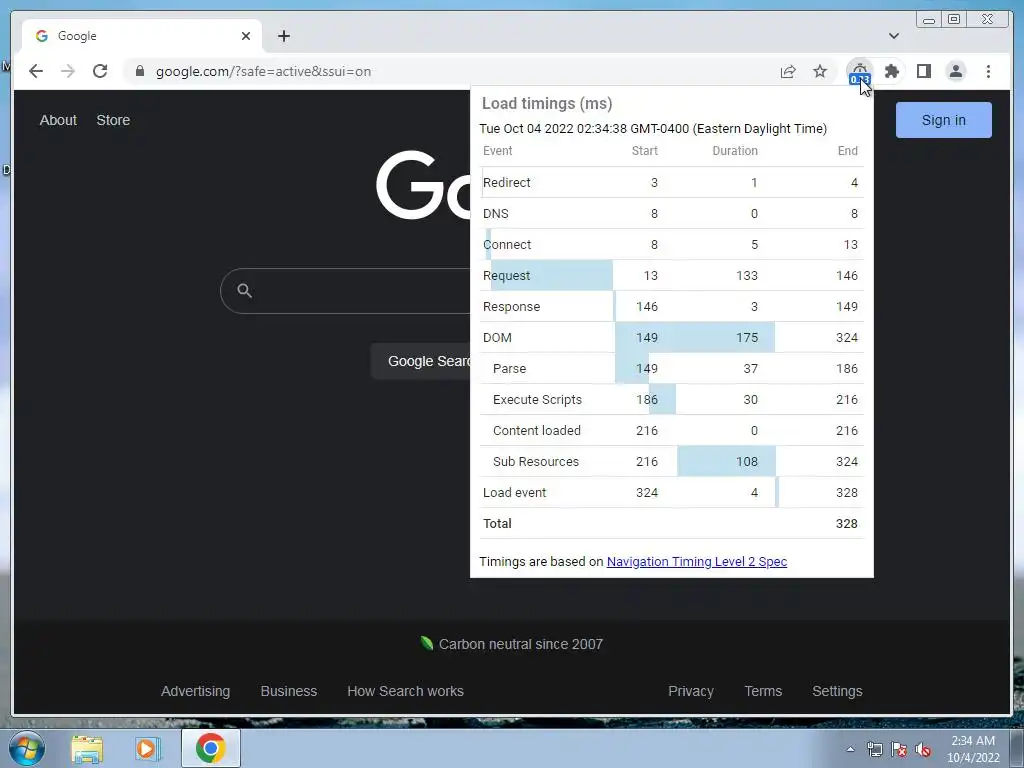Click the Tue Oct 04 2022 timestamp line
This screenshot has height=768, width=1024.
click(x=653, y=129)
